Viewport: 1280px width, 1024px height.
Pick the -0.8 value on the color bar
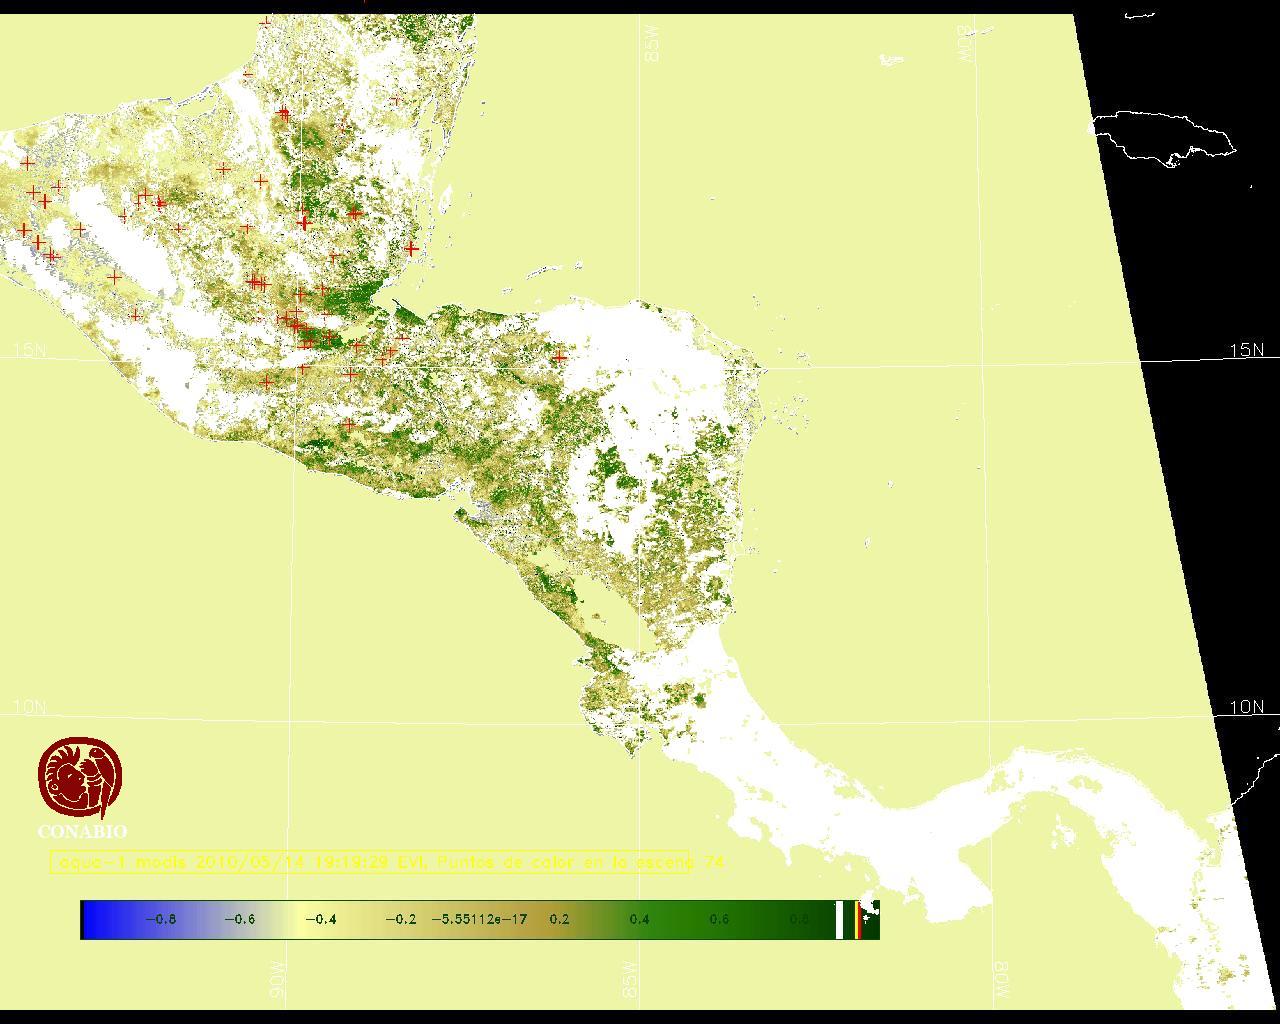[160, 919]
